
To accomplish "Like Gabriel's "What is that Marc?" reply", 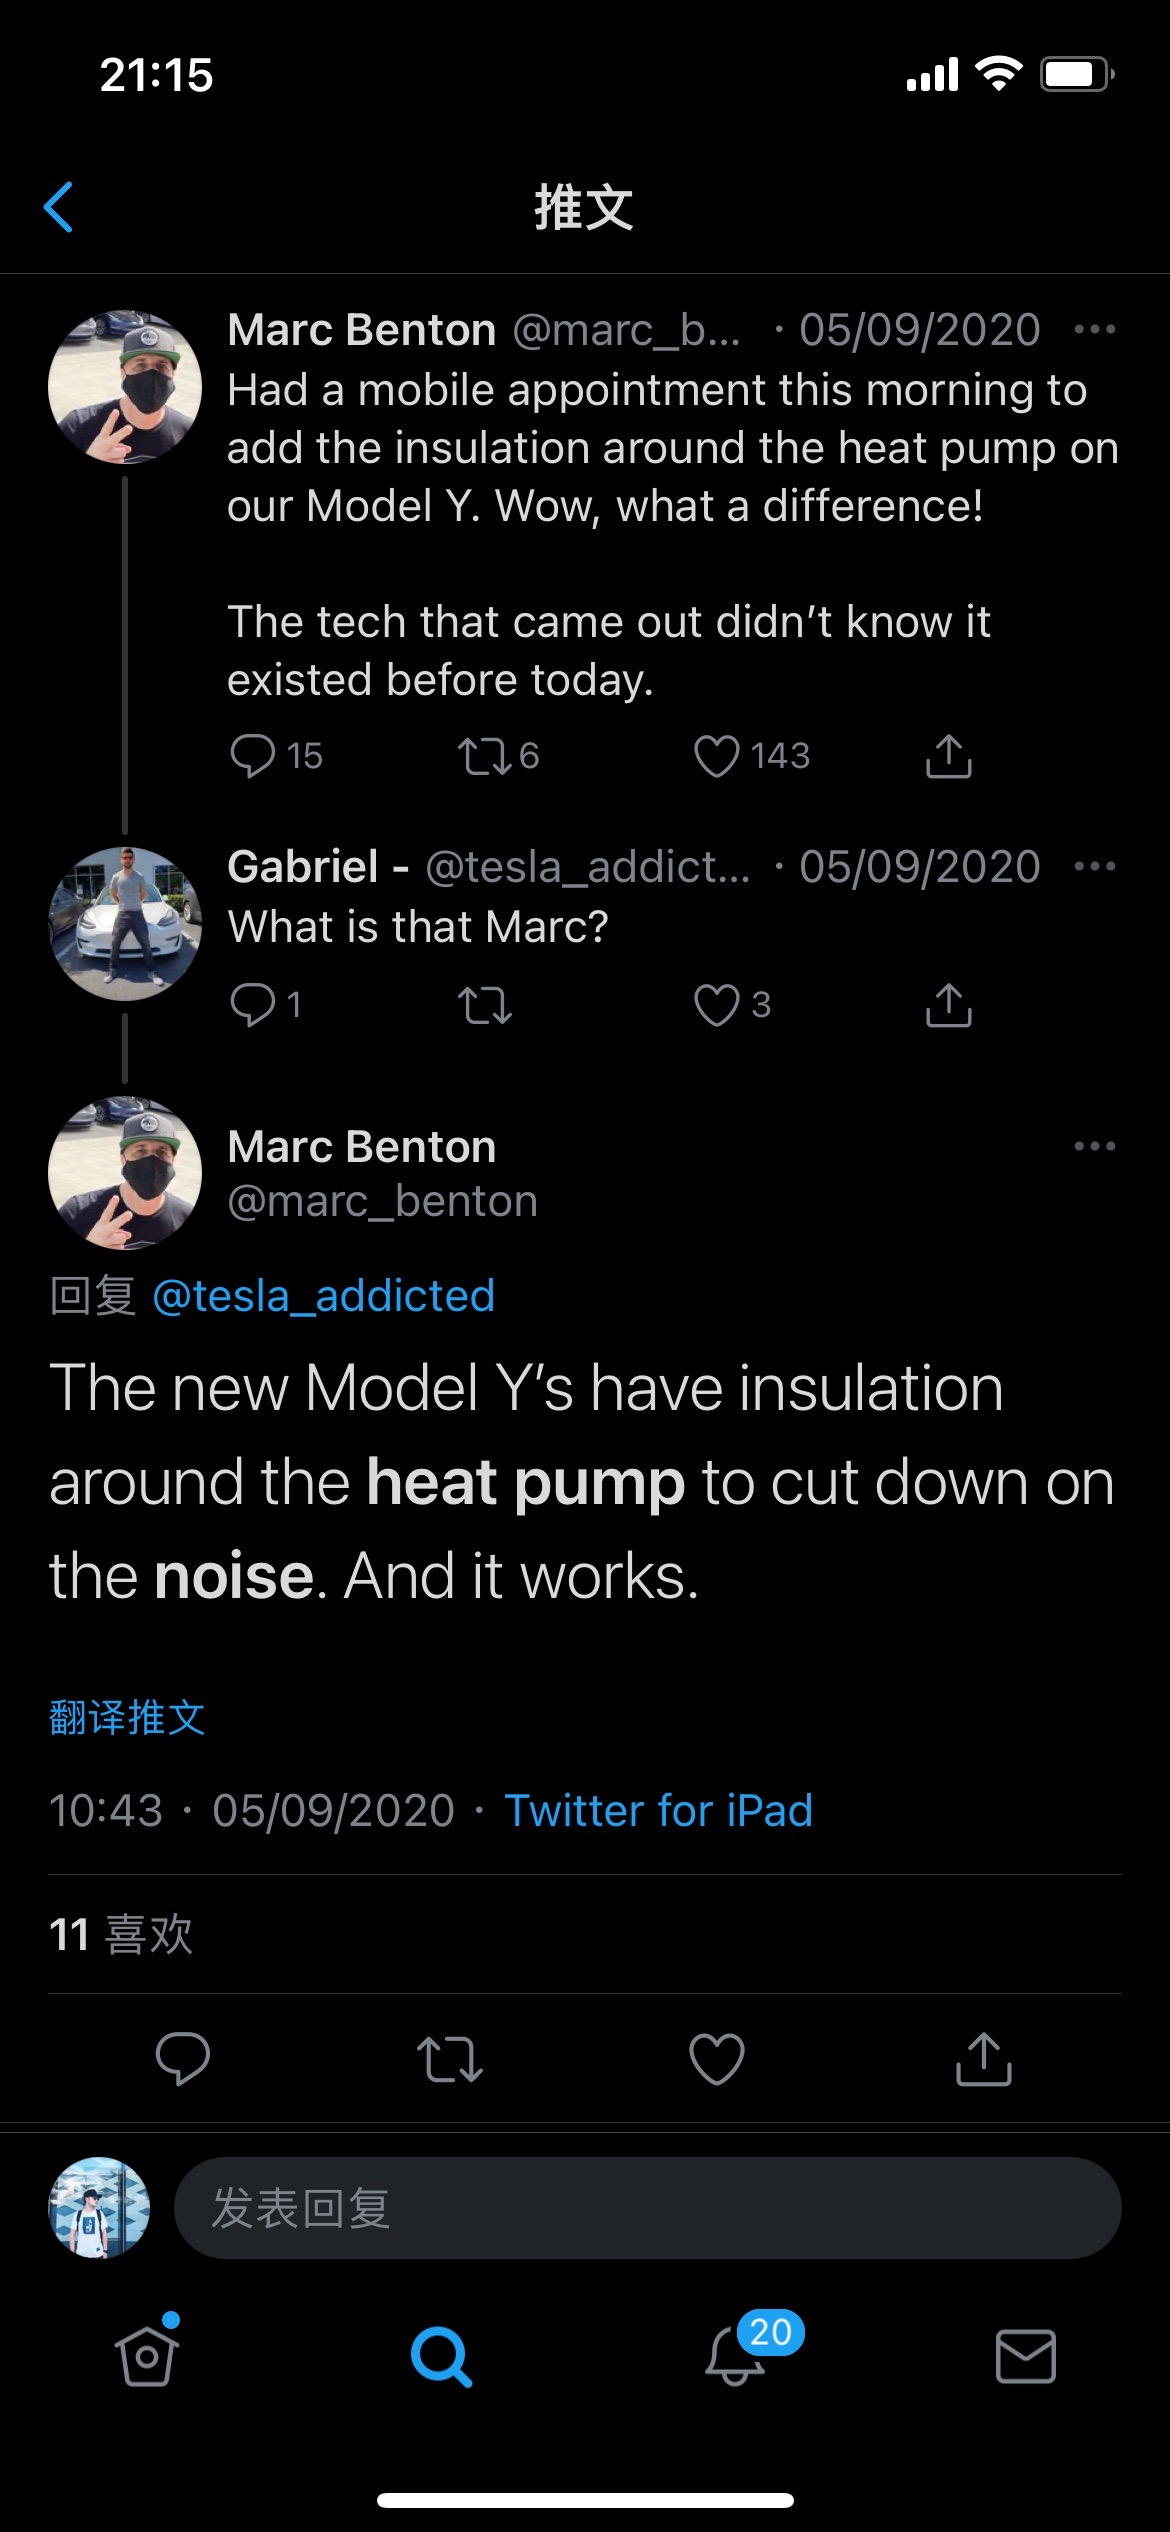I will (716, 1005).
